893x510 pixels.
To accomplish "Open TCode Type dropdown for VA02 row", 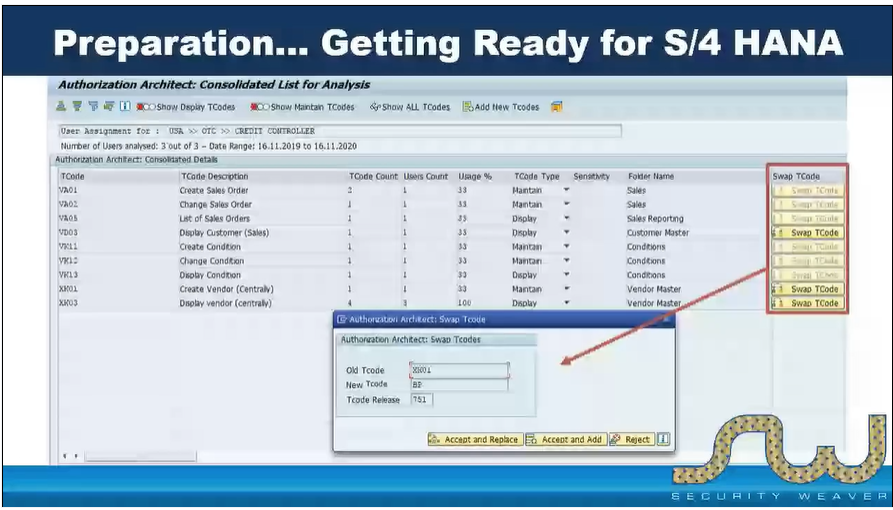I will click(x=566, y=204).
